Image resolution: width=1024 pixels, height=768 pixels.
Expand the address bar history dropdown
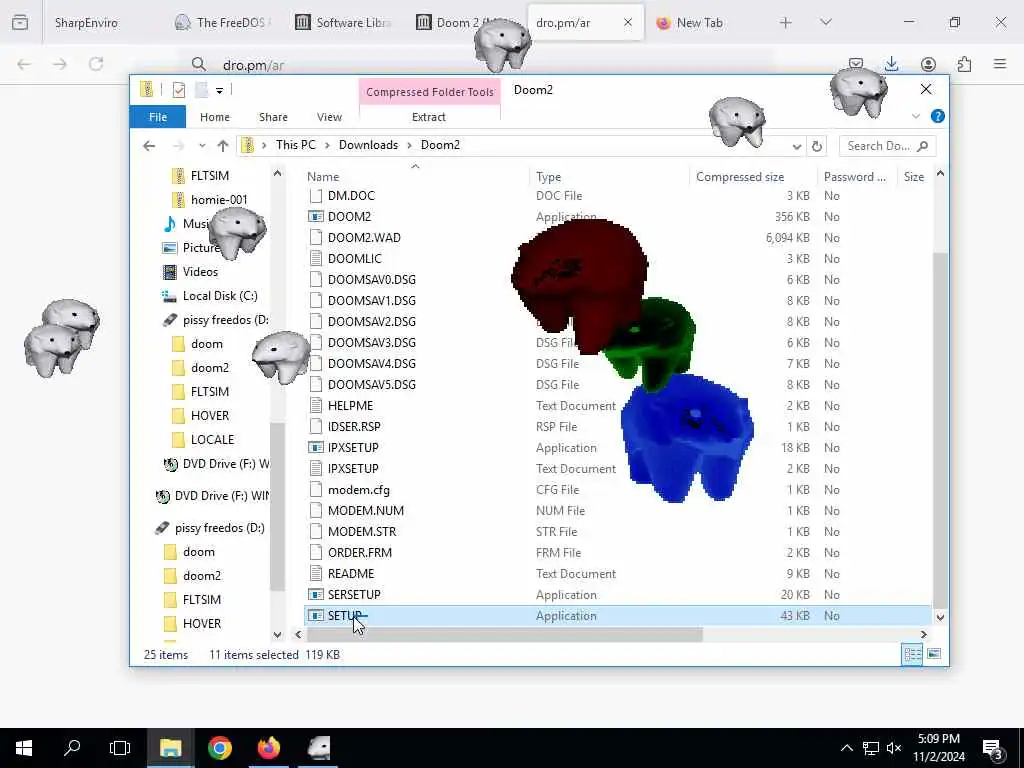click(x=796, y=146)
